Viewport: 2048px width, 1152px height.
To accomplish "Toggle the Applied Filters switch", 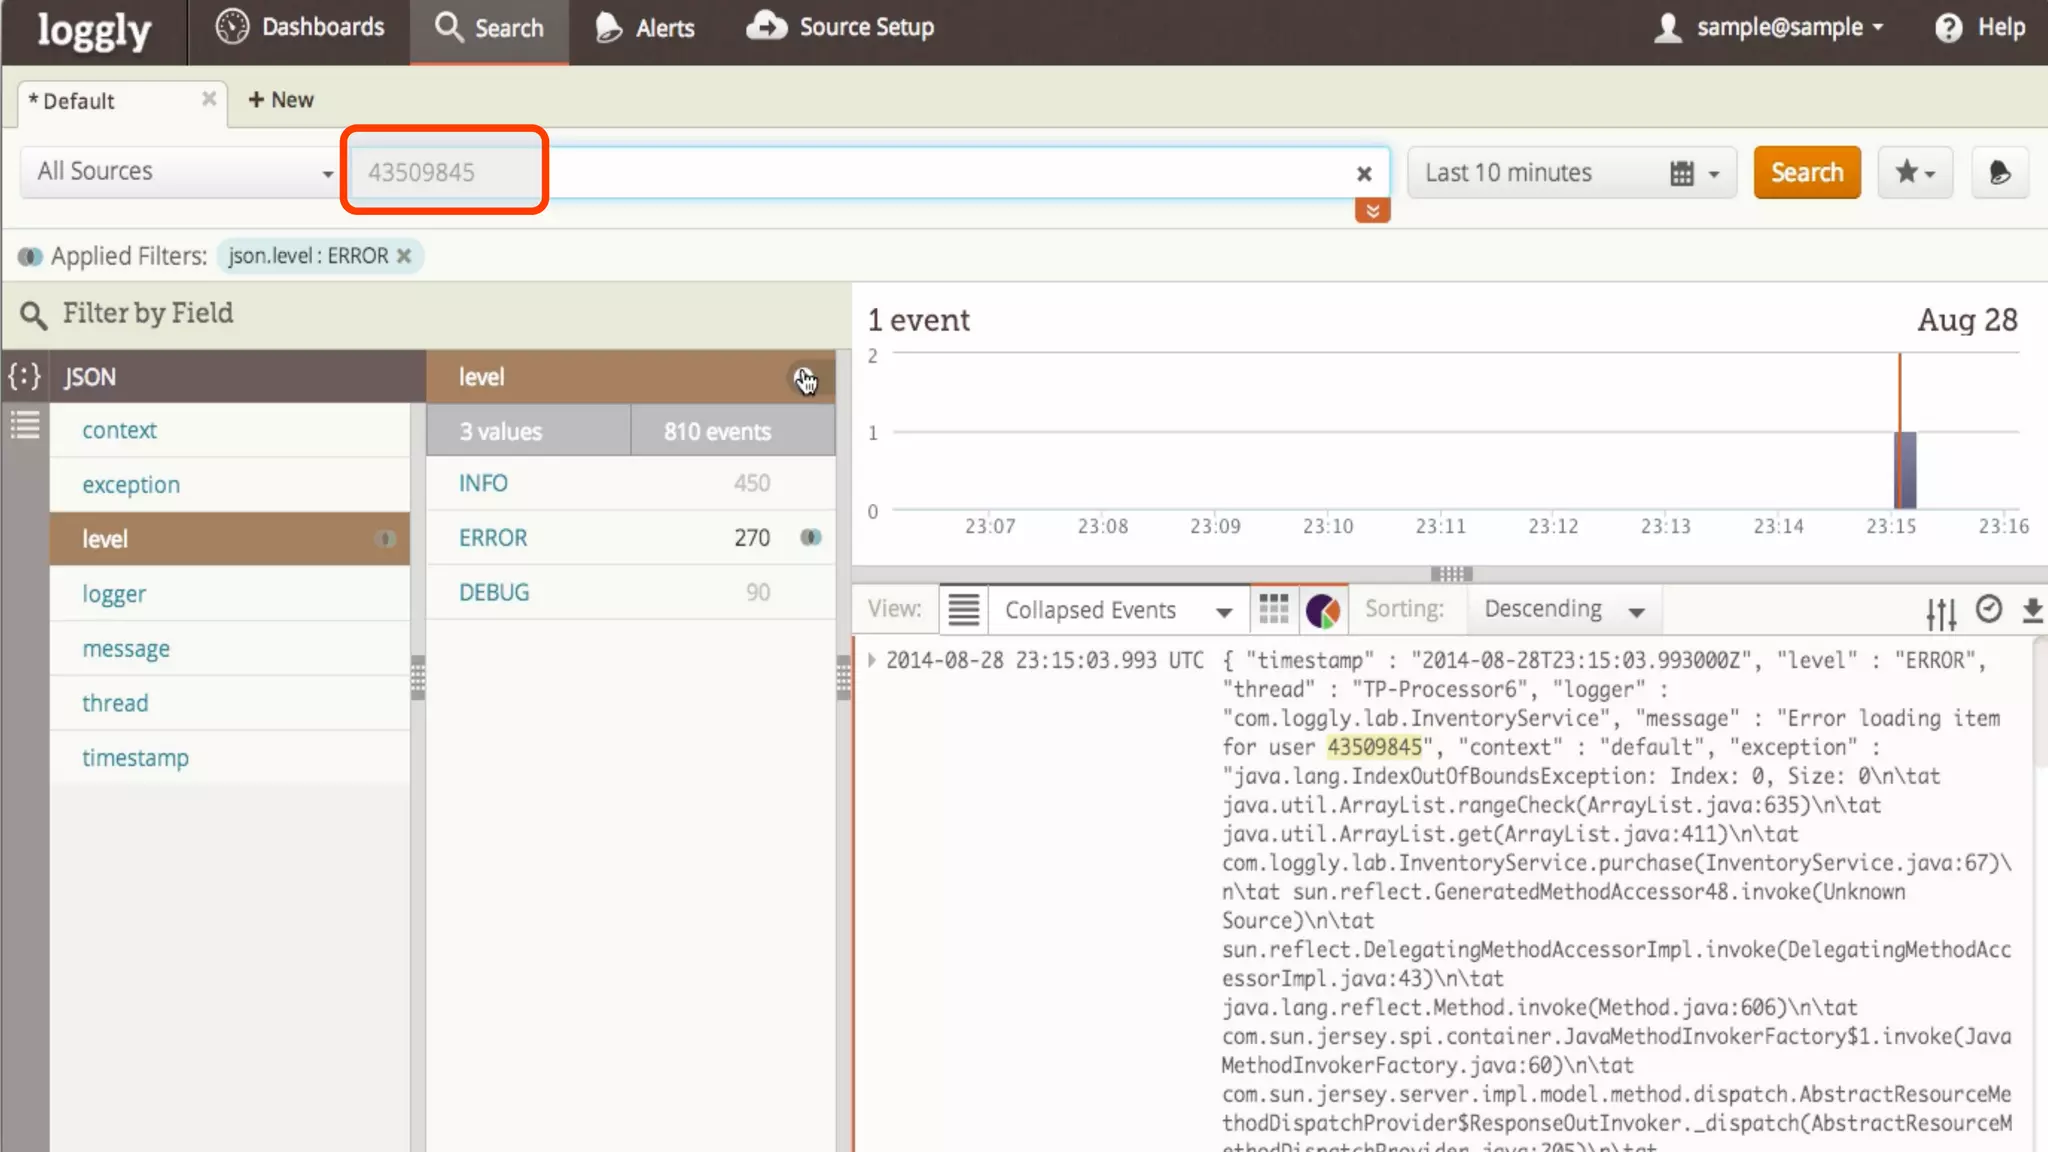I will coord(30,257).
